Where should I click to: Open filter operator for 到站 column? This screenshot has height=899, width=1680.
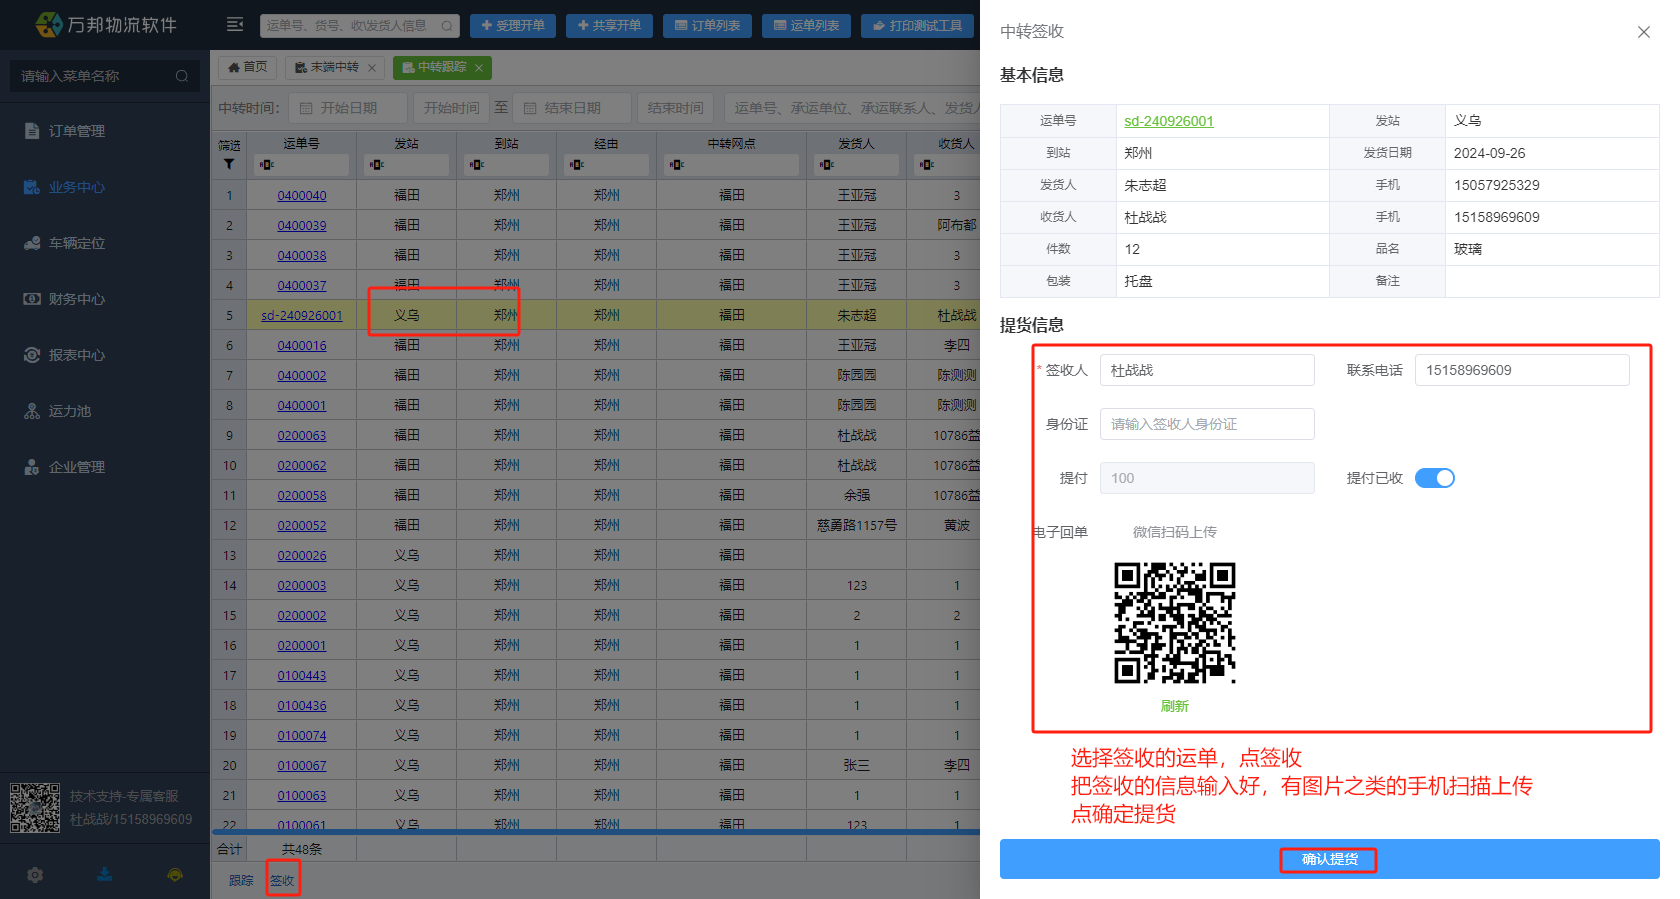477,165
